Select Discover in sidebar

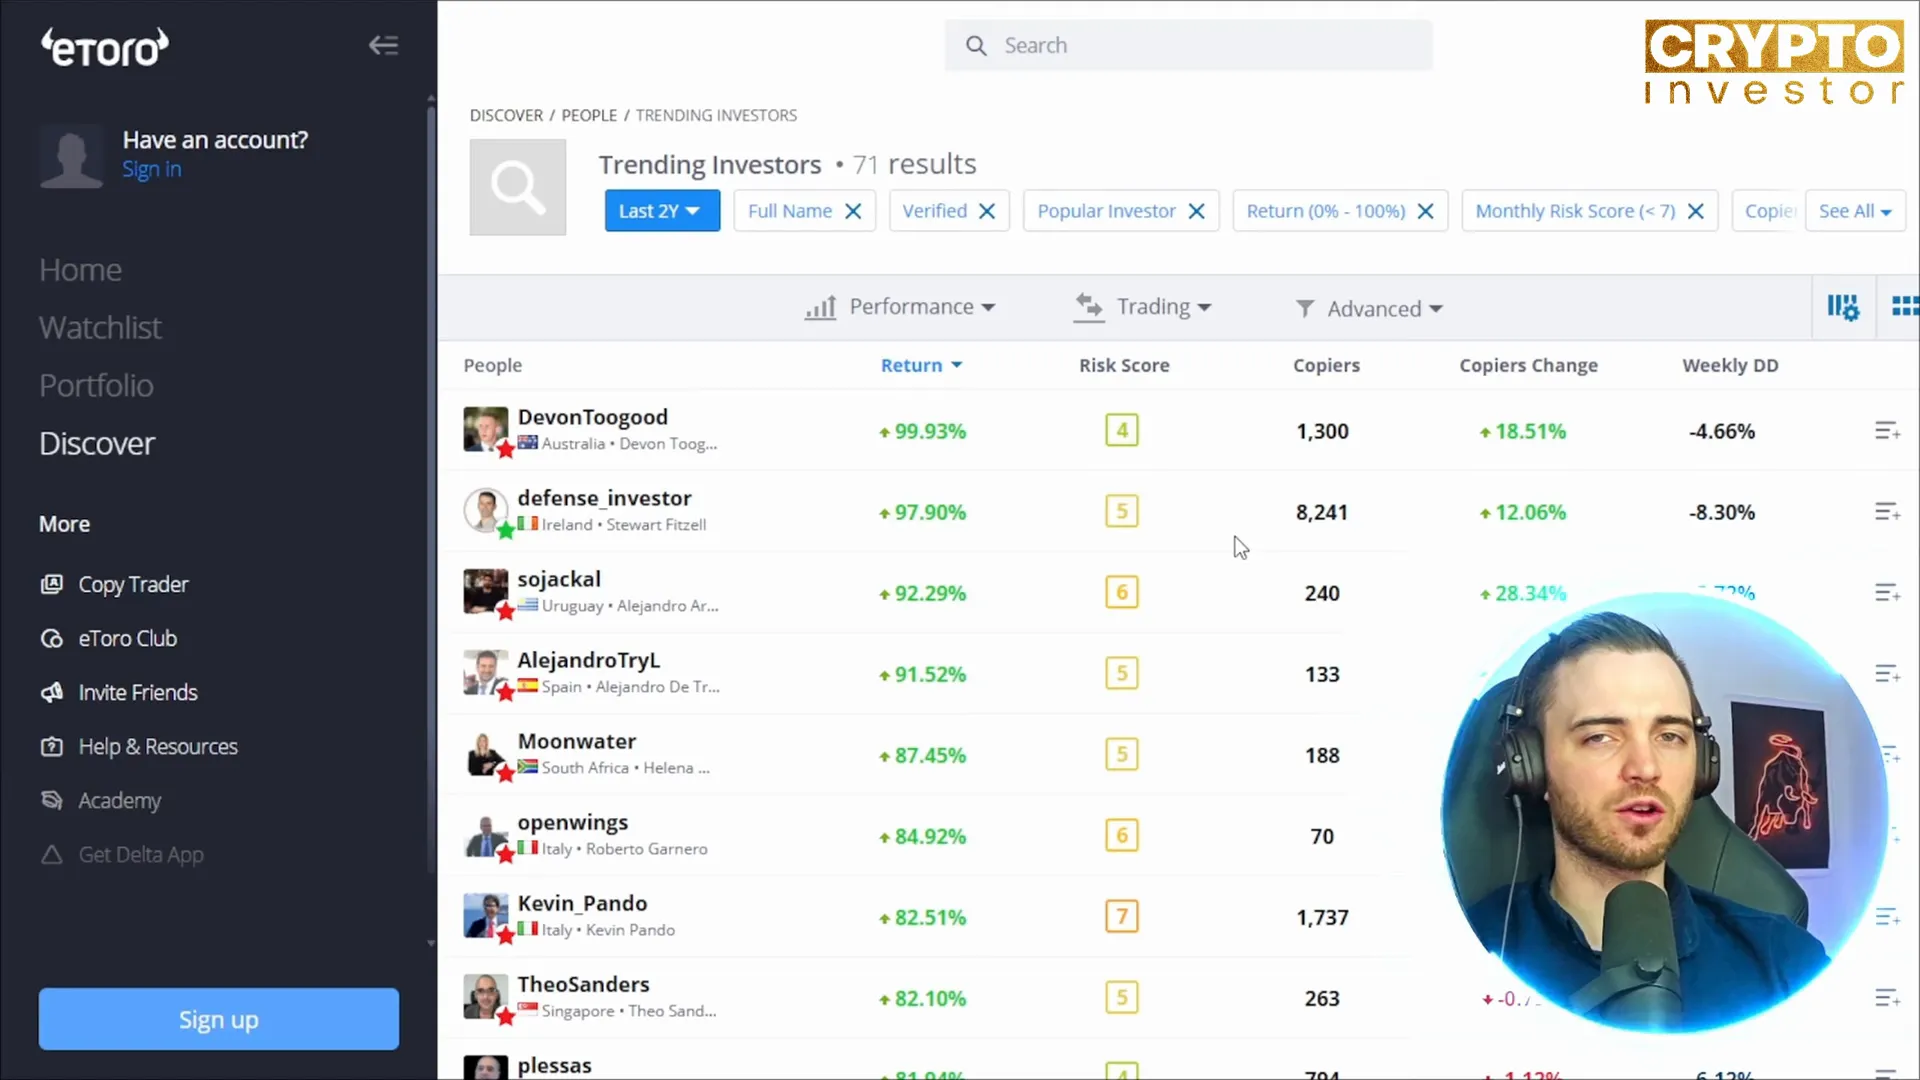tap(97, 444)
